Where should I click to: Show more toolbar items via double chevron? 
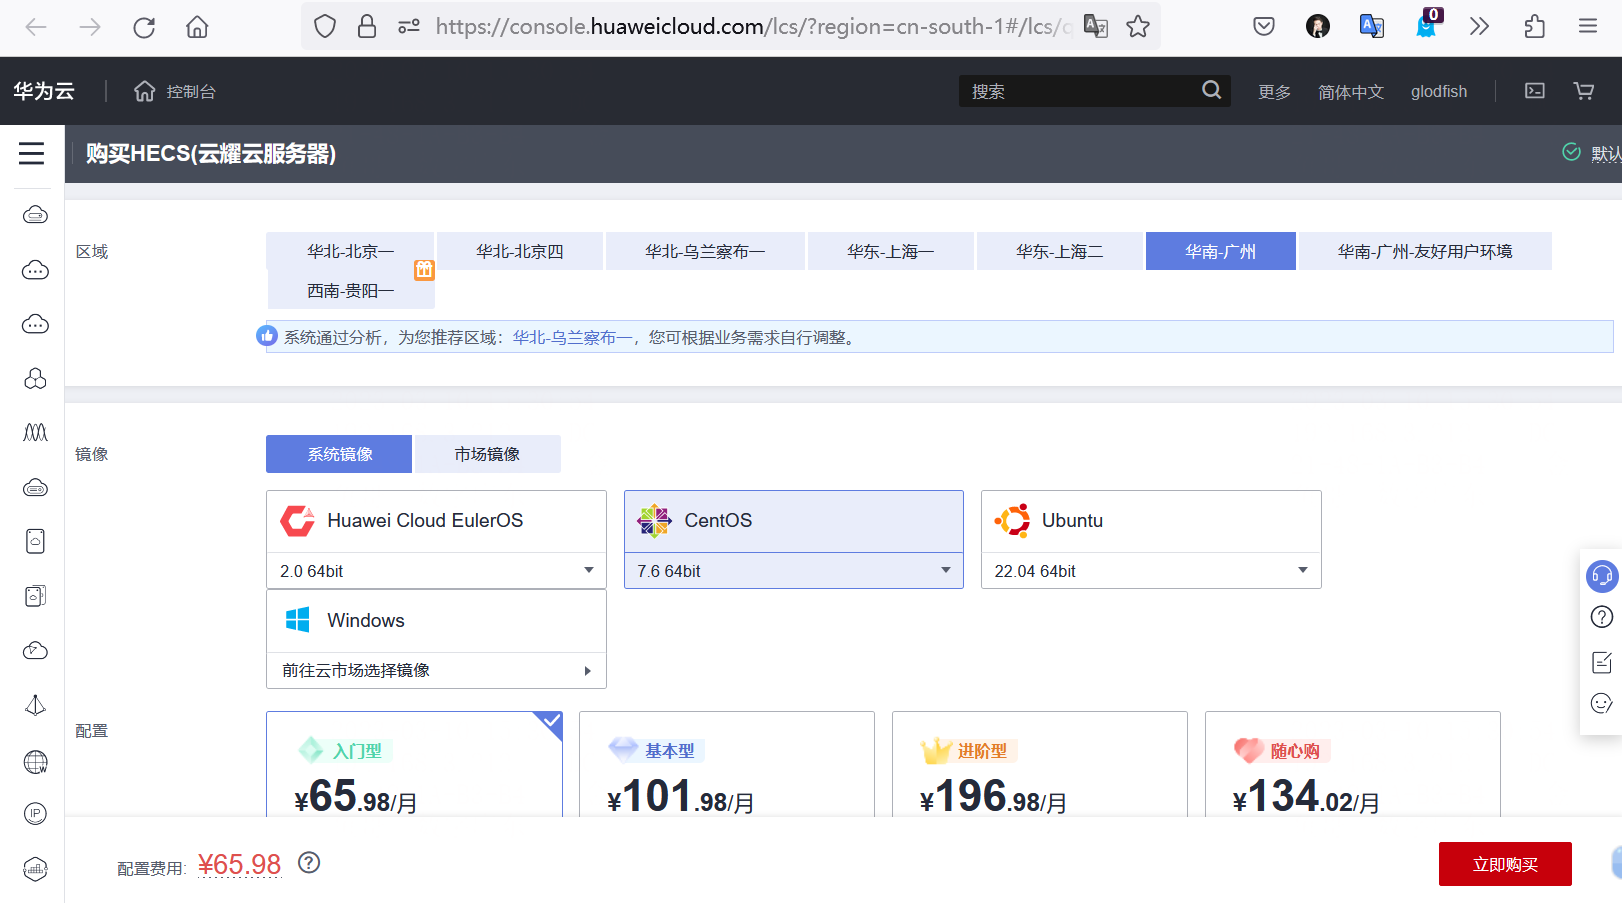[x=1480, y=27]
